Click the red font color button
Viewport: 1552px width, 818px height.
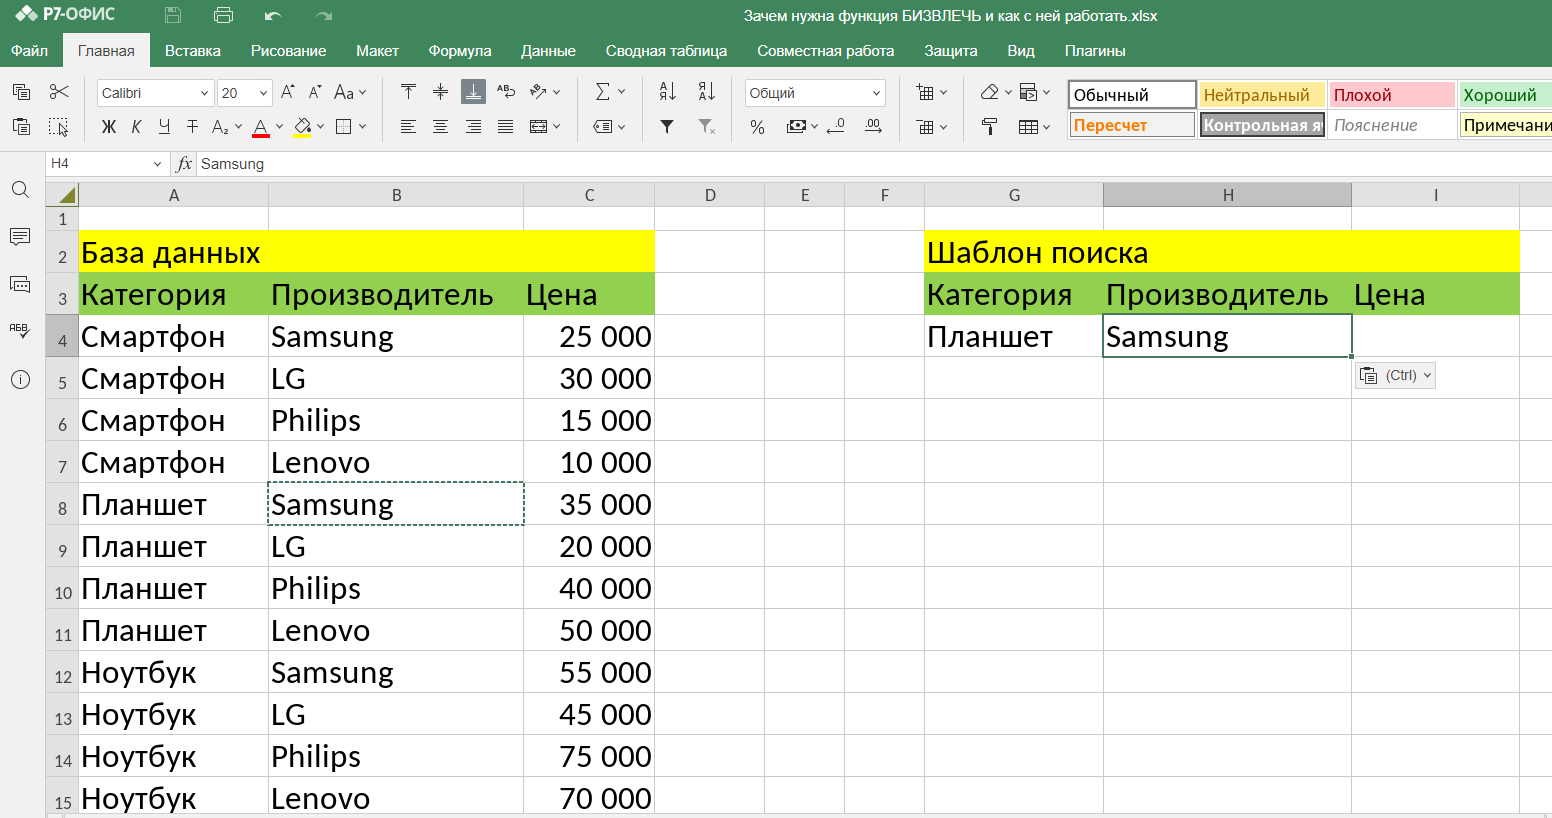(x=261, y=127)
